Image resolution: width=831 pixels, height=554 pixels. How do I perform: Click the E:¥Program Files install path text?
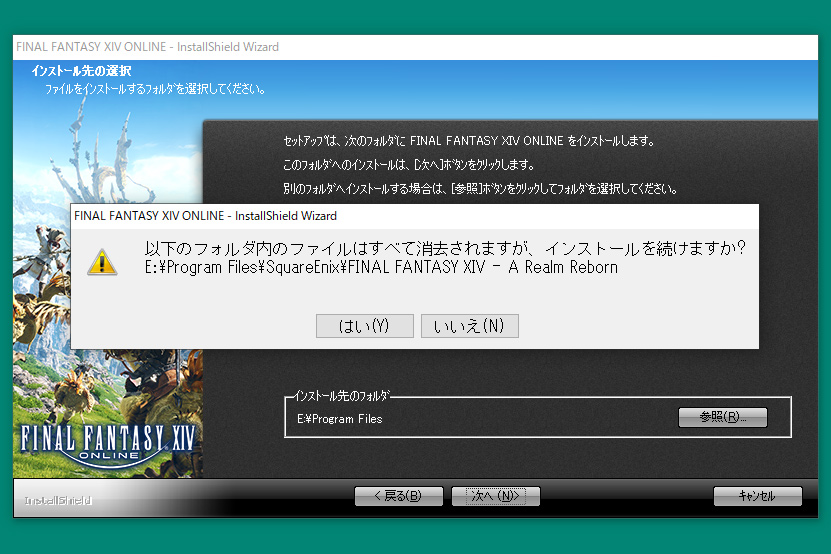coord(340,419)
